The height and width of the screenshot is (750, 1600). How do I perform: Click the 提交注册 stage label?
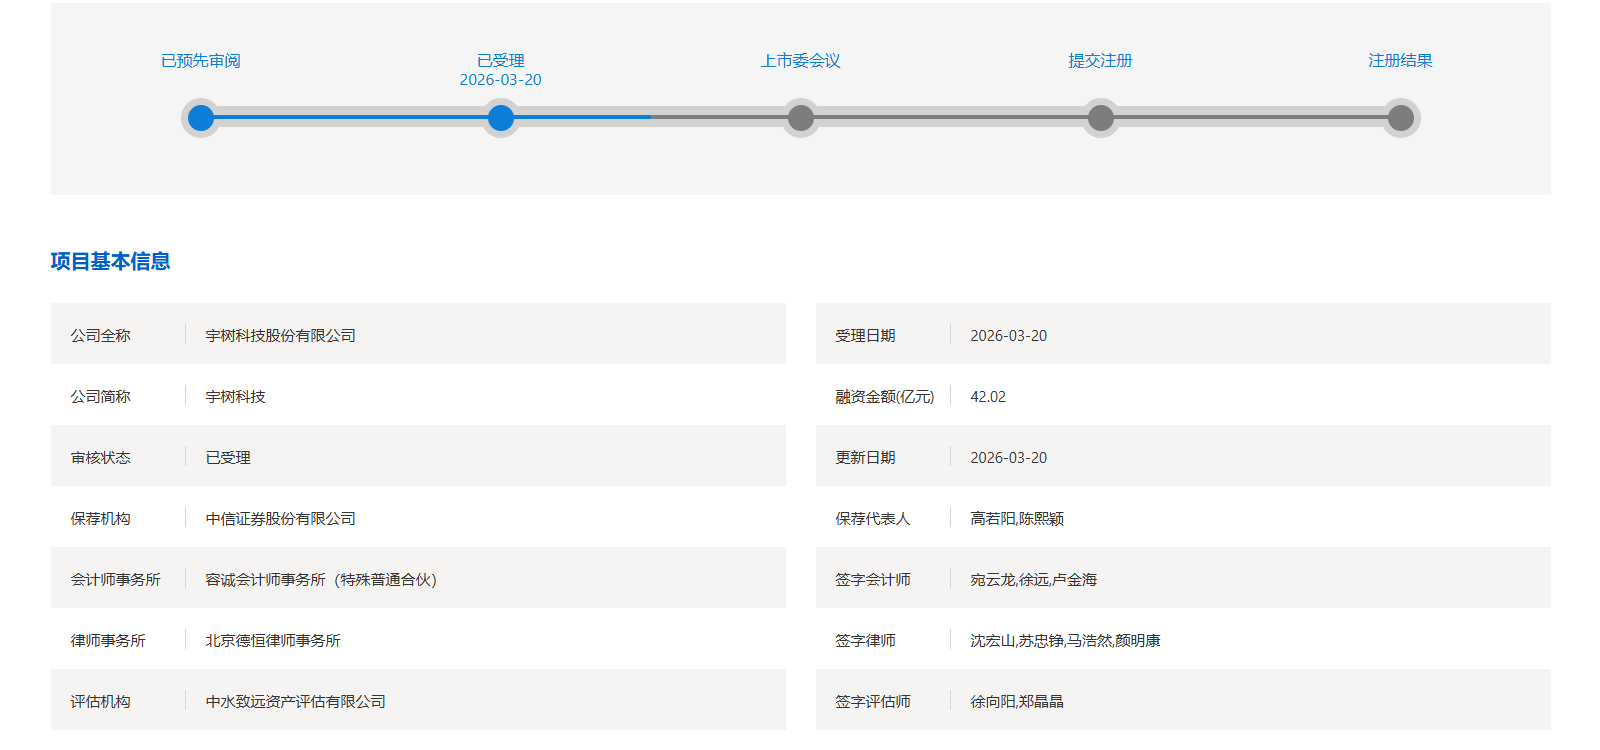point(1101,61)
